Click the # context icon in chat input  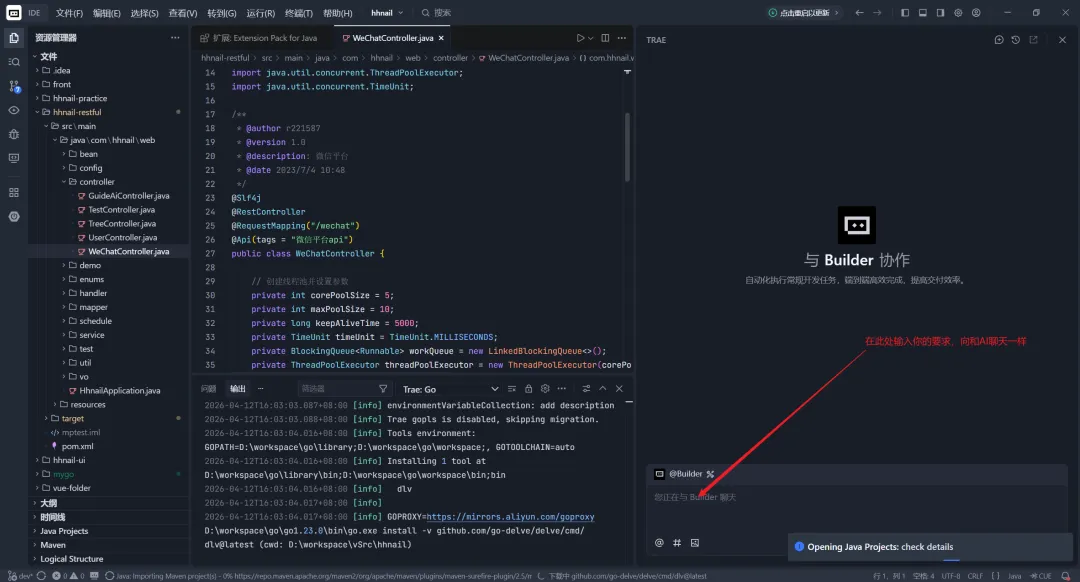(x=677, y=543)
